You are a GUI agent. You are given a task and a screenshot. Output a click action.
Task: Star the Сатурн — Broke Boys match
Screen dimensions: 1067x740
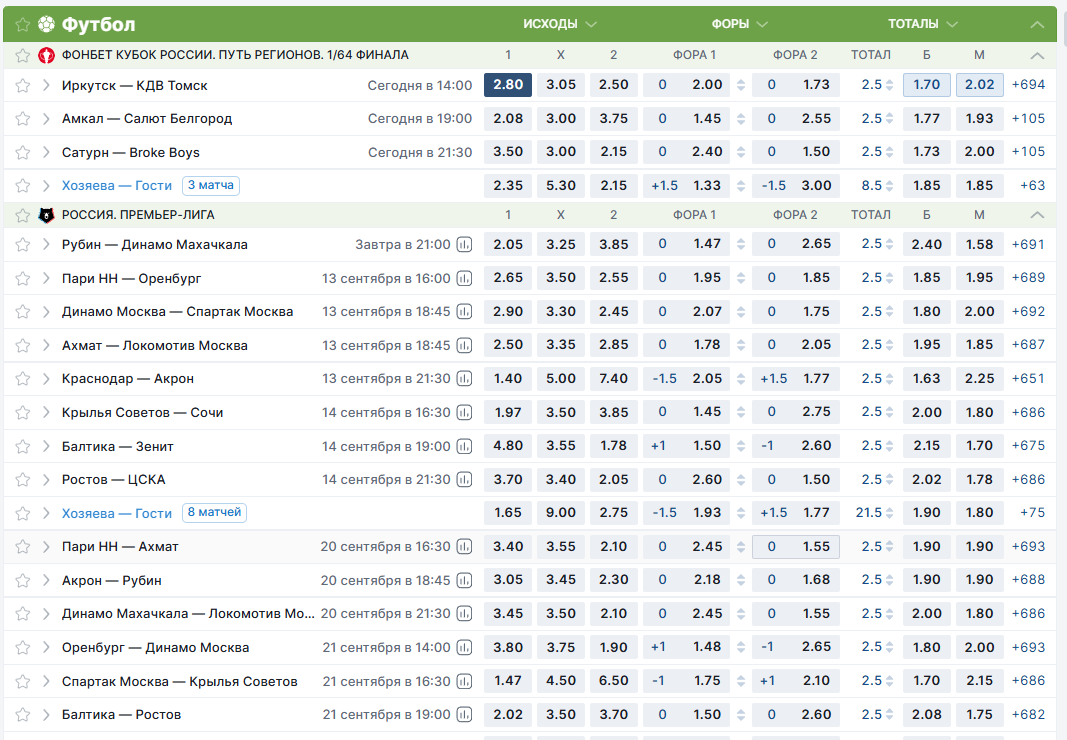click(x=22, y=152)
